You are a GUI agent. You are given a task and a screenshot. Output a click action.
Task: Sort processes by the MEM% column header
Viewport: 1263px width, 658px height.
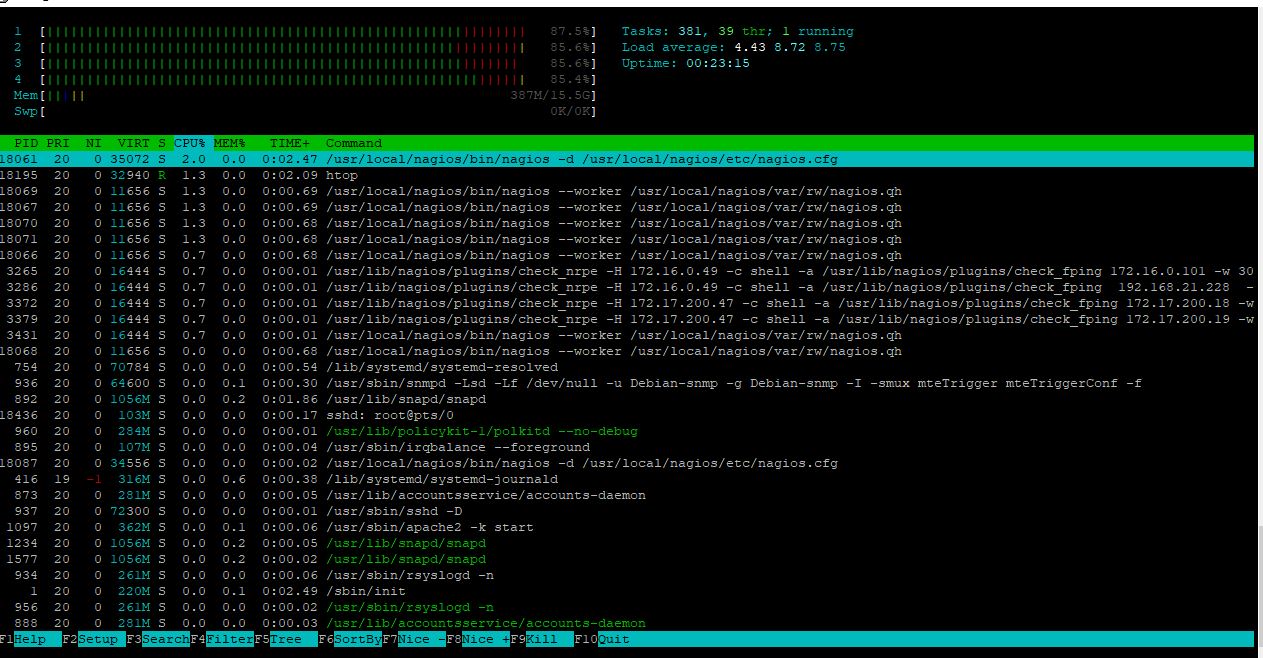229,143
